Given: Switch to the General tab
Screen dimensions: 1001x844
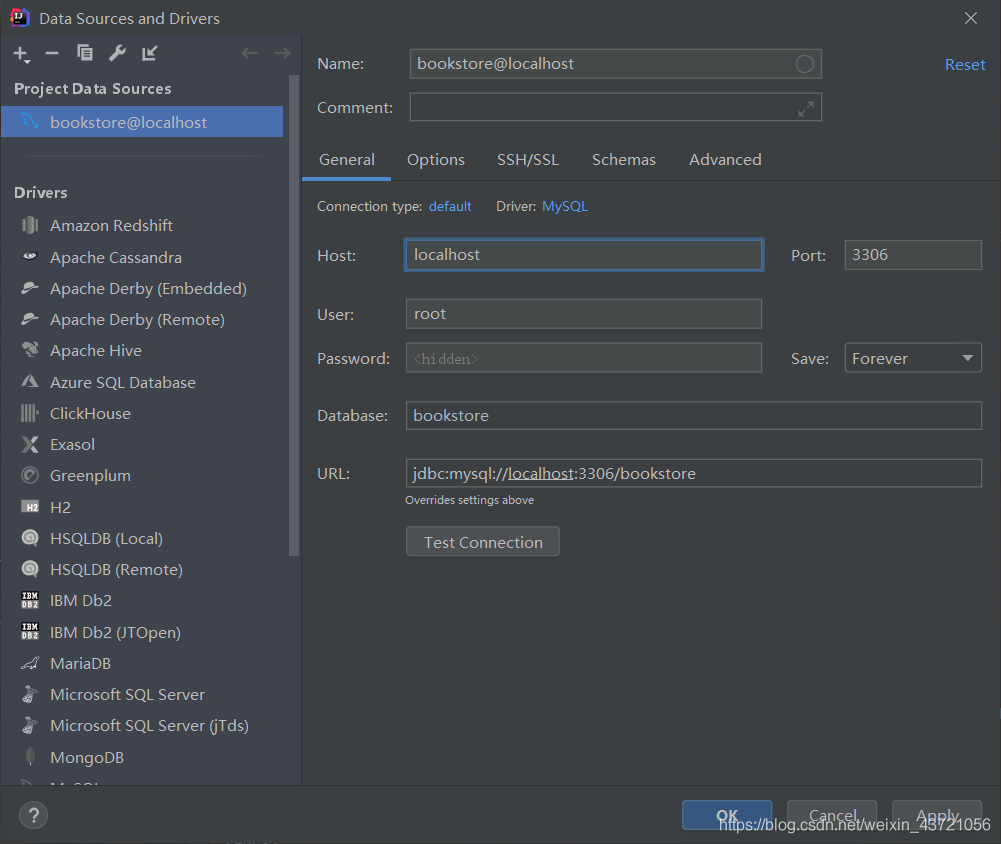Looking at the screenshot, I should [347, 160].
